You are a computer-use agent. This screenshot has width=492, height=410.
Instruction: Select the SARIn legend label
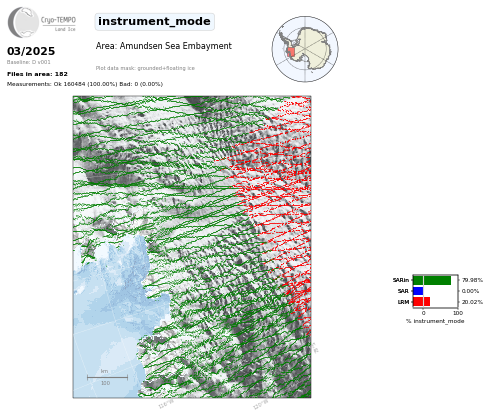tap(401, 280)
